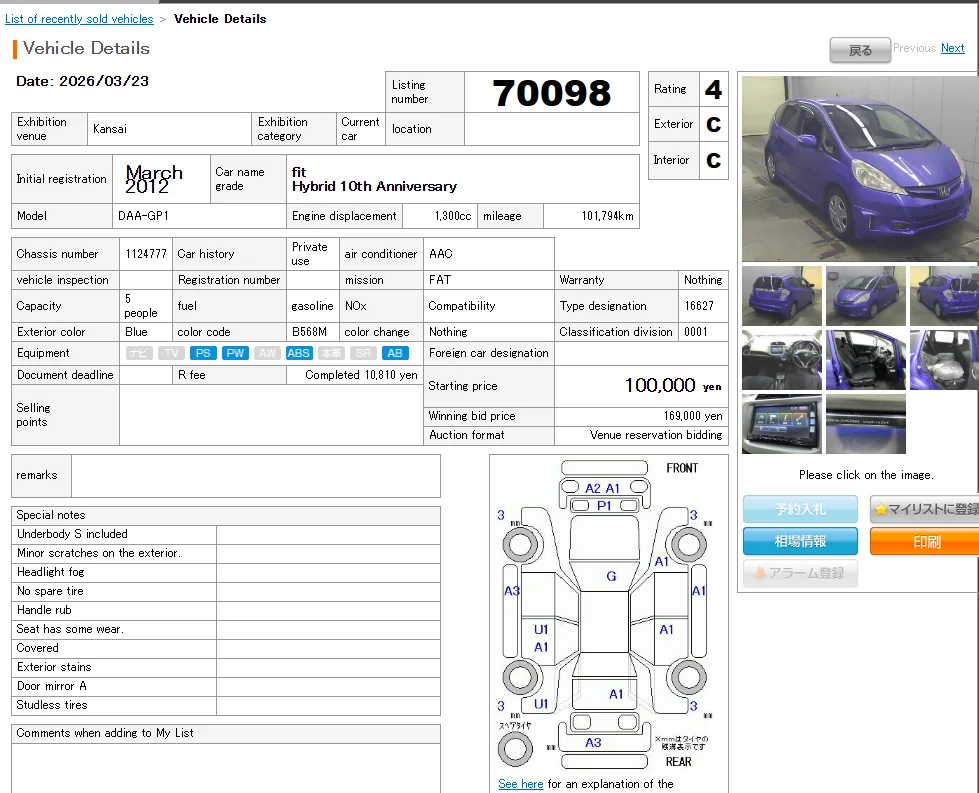
Task: Click the ABS equipment badge
Action: click(298, 353)
